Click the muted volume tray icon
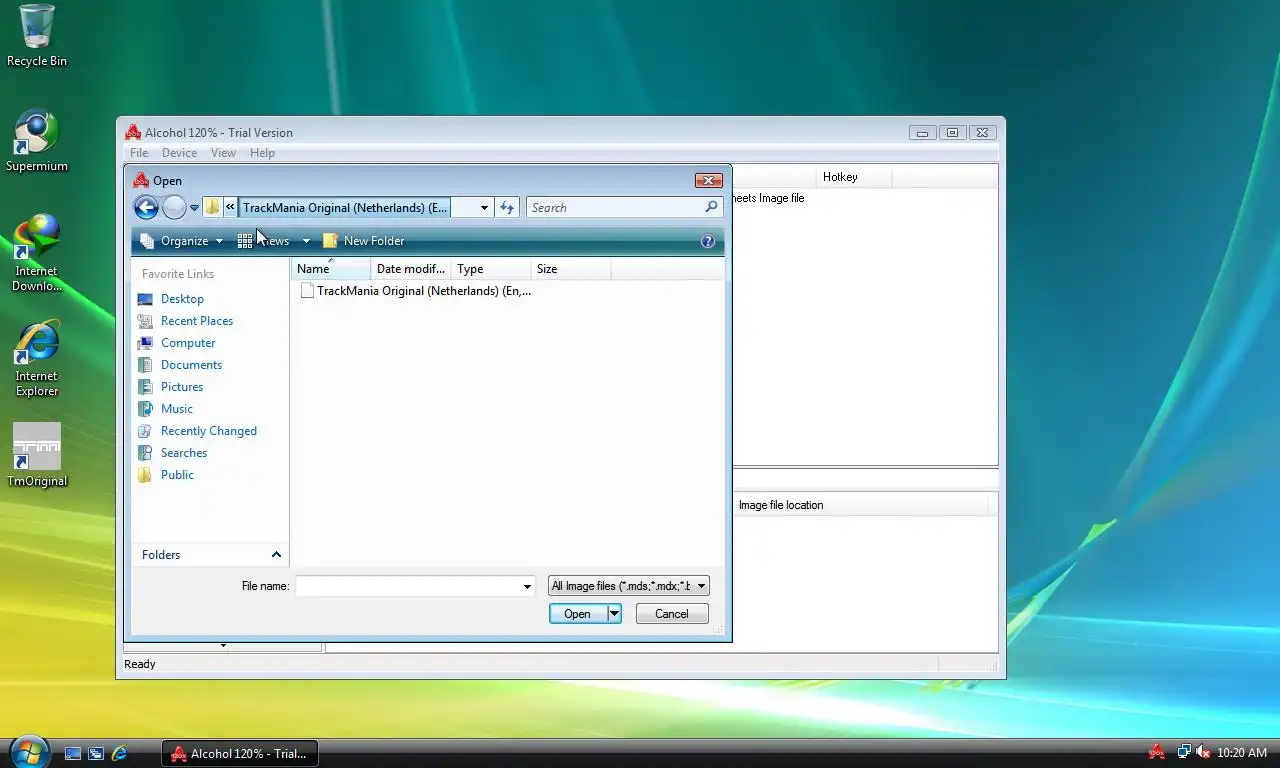1280x768 pixels. coord(1203,752)
